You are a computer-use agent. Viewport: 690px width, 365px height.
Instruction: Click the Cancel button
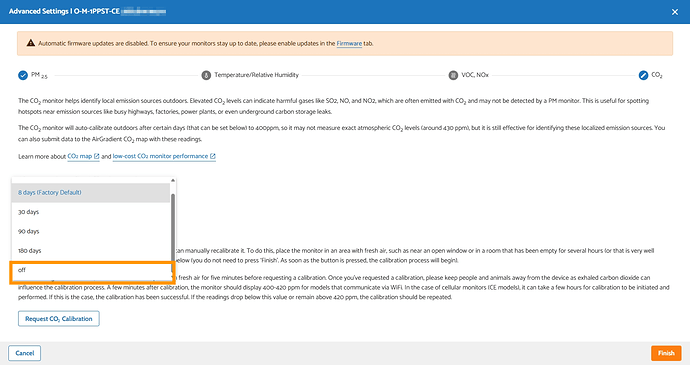click(25, 353)
